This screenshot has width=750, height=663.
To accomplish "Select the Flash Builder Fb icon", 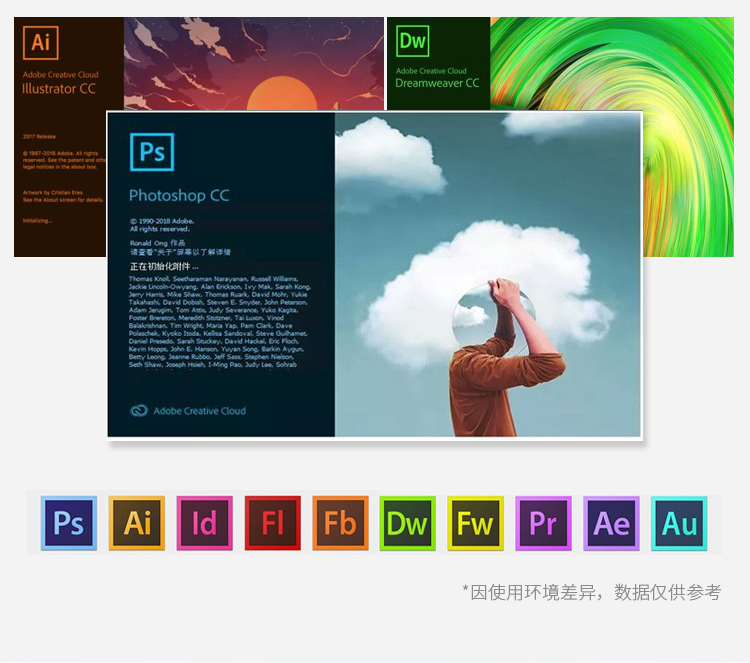I will tap(340, 523).
